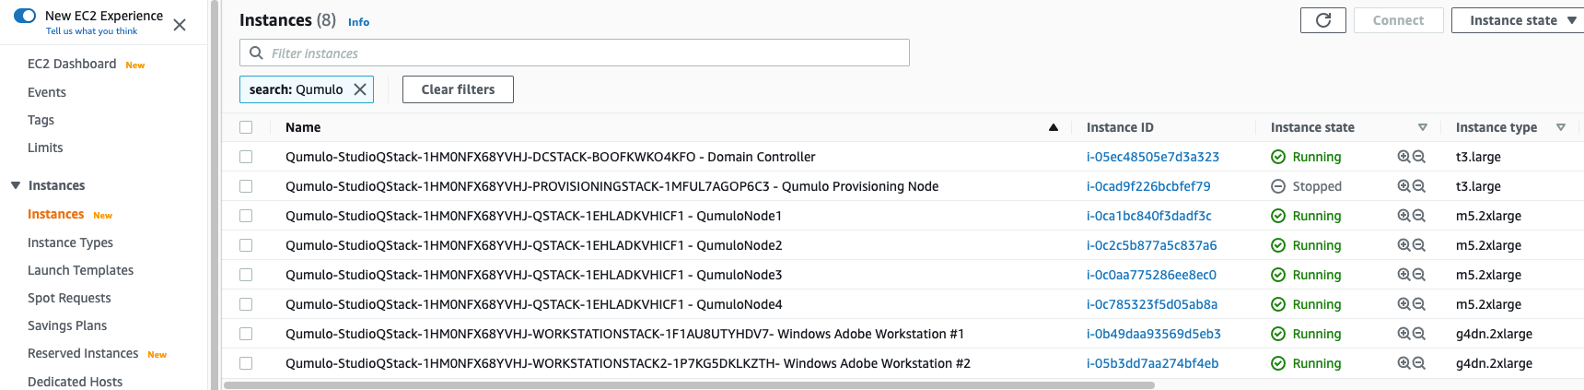Image resolution: width=1584 pixels, height=390 pixels.
Task: Open the Instance state dropdown button
Action: pyautogui.click(x=1518, y=20)
